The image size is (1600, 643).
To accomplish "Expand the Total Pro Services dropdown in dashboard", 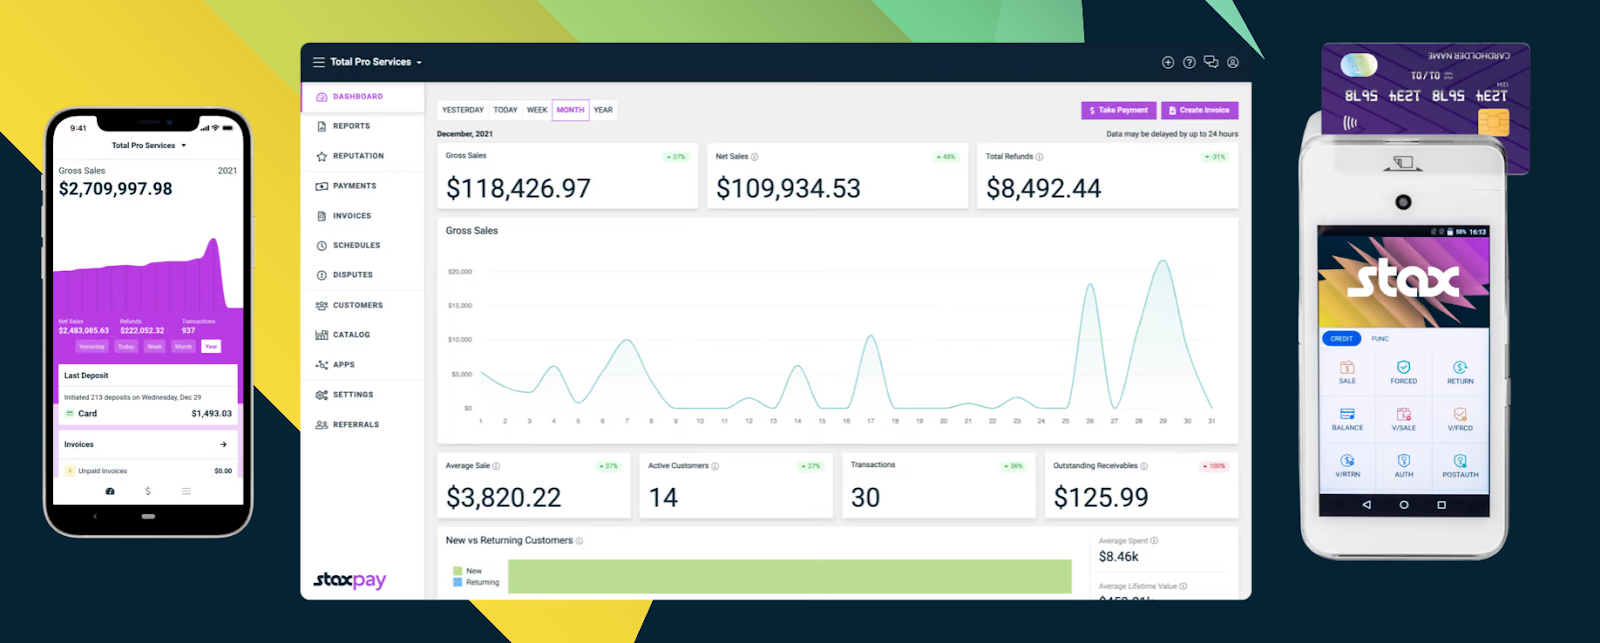I will [x=376, y=62].
